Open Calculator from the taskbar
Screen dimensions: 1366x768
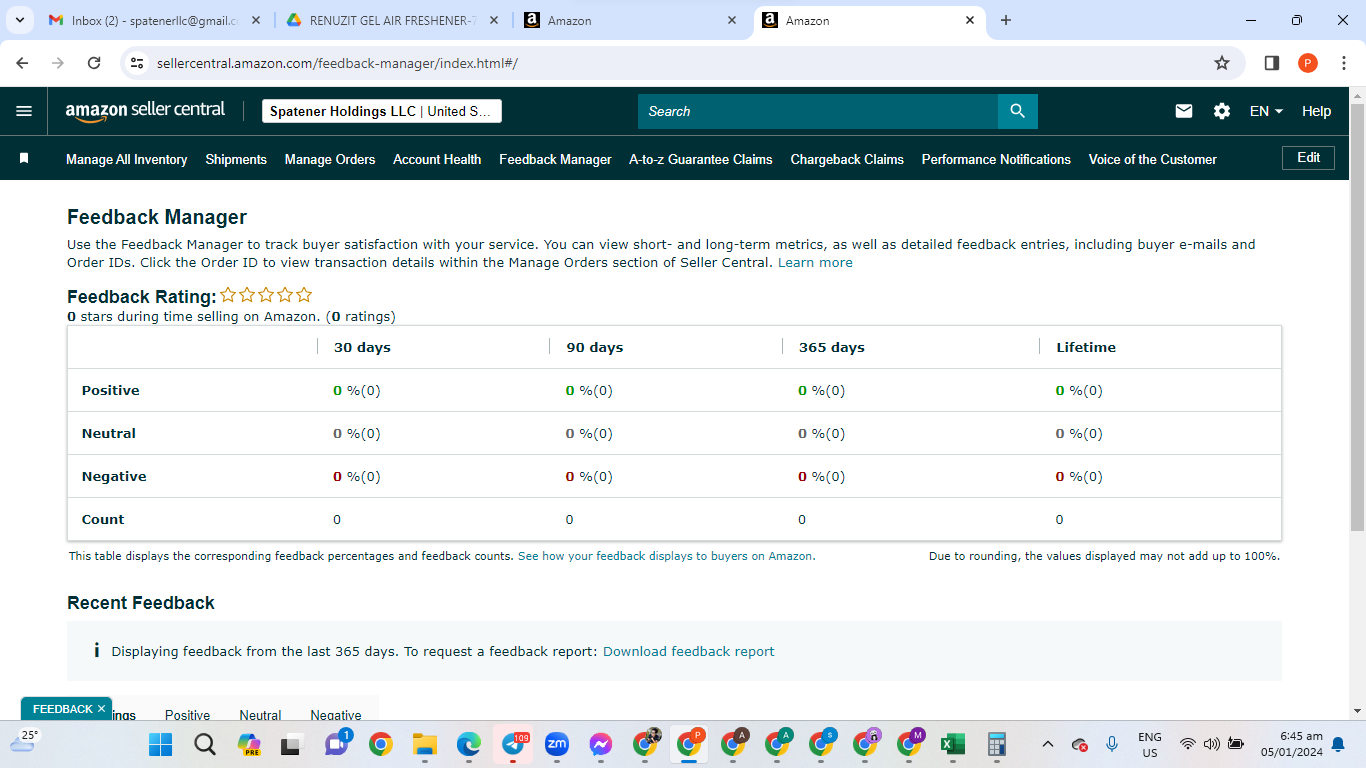tap(996, 744)
